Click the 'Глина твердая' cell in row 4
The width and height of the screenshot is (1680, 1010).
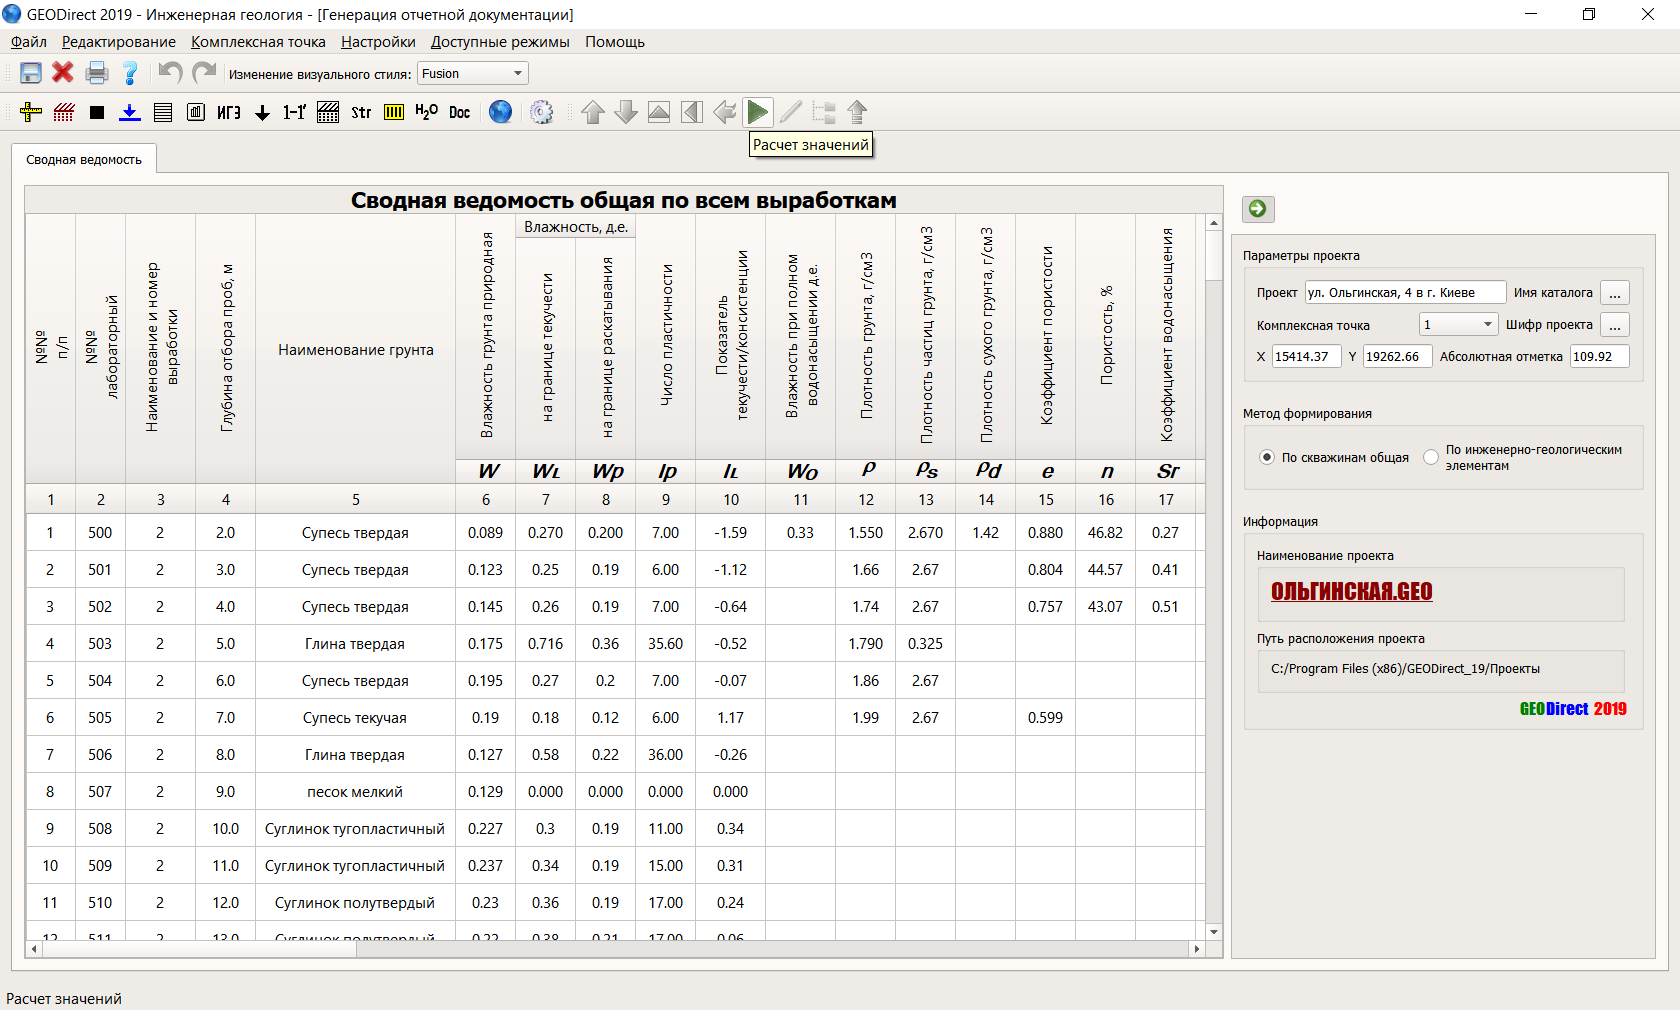tap(355, 644)
